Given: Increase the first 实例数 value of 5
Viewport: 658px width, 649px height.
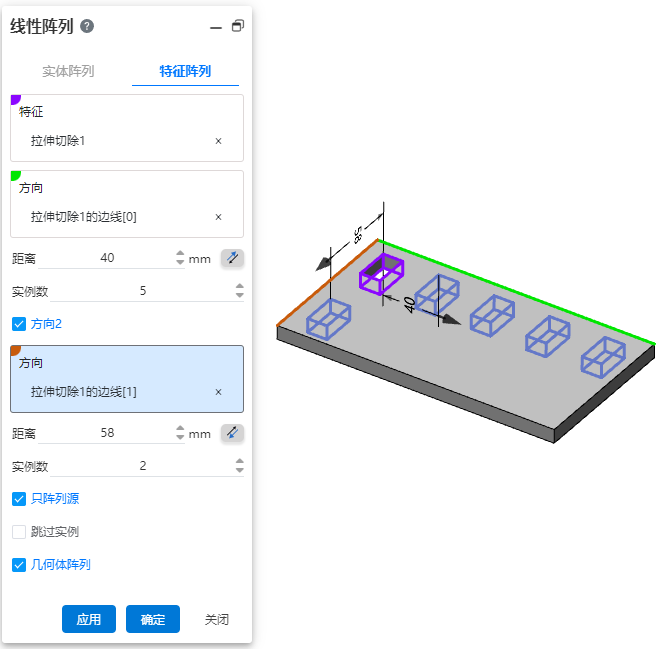Looking at the screenshot, I should tap(240, 286).
